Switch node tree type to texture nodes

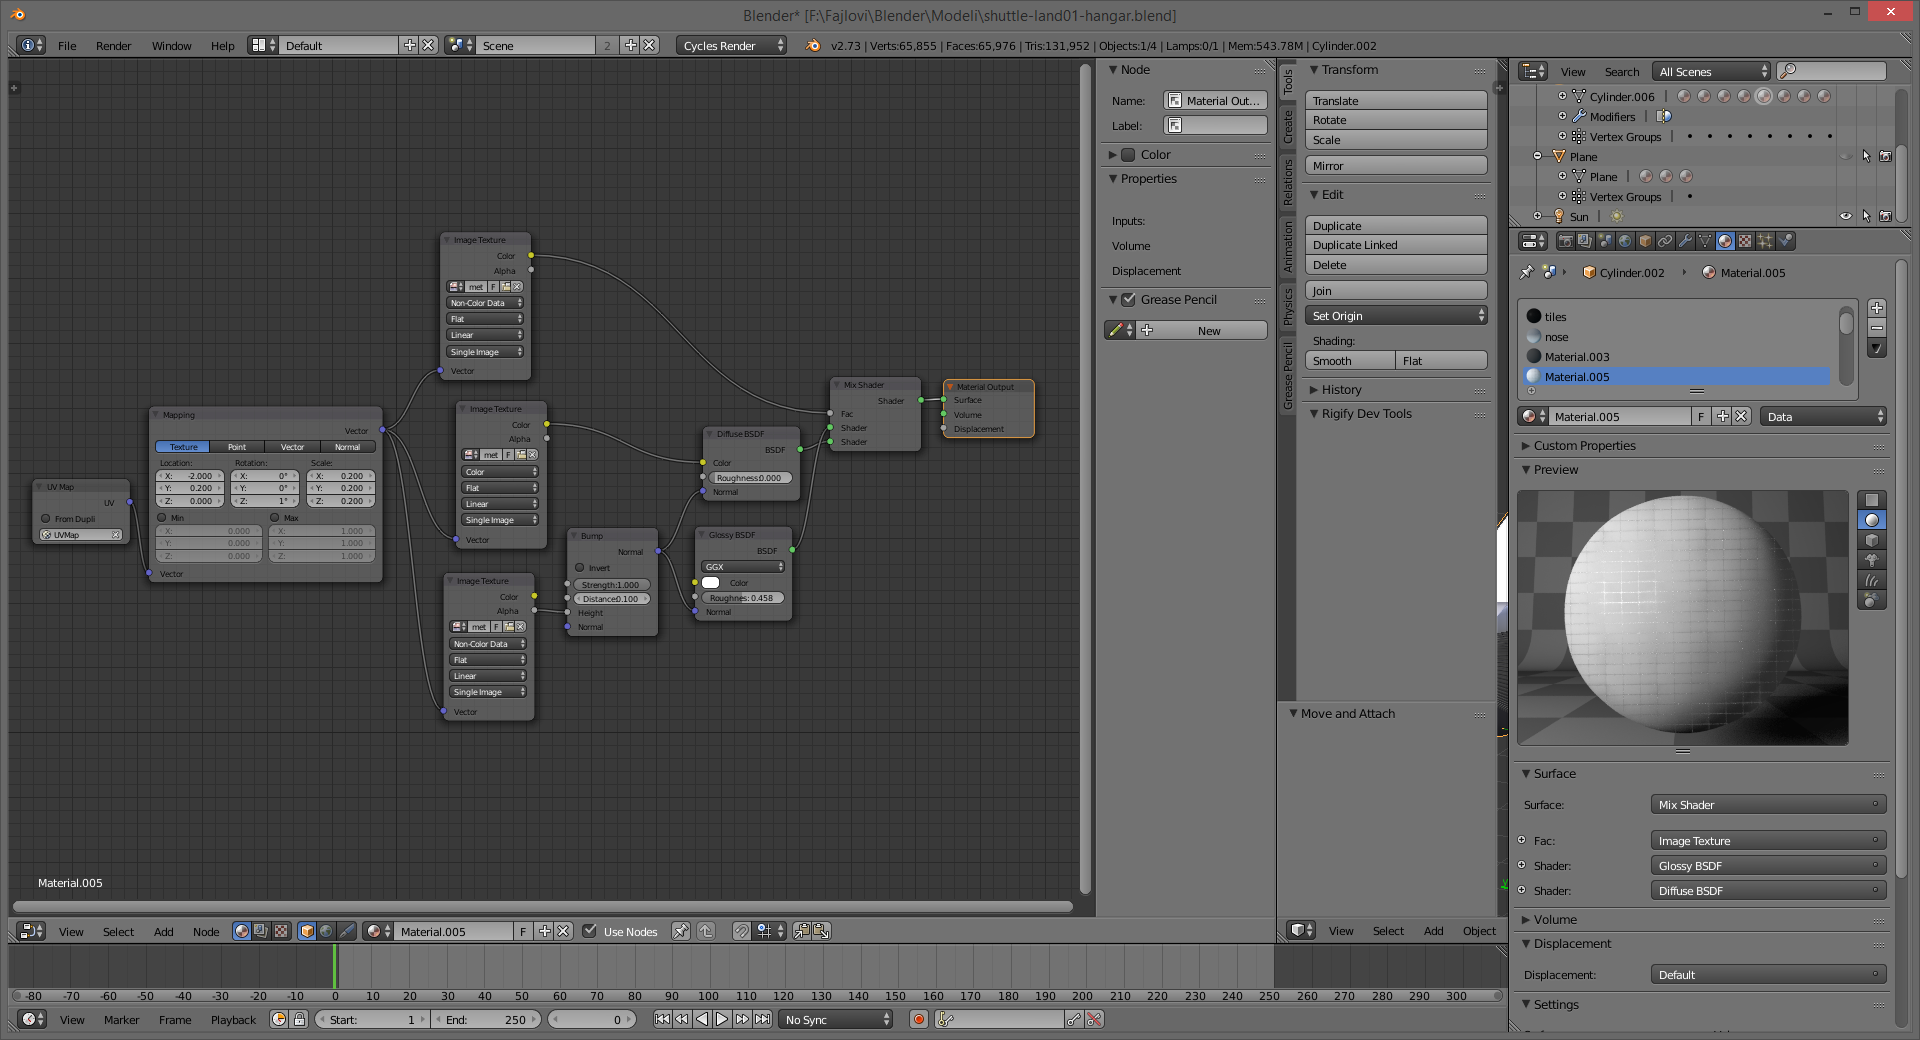281,931
